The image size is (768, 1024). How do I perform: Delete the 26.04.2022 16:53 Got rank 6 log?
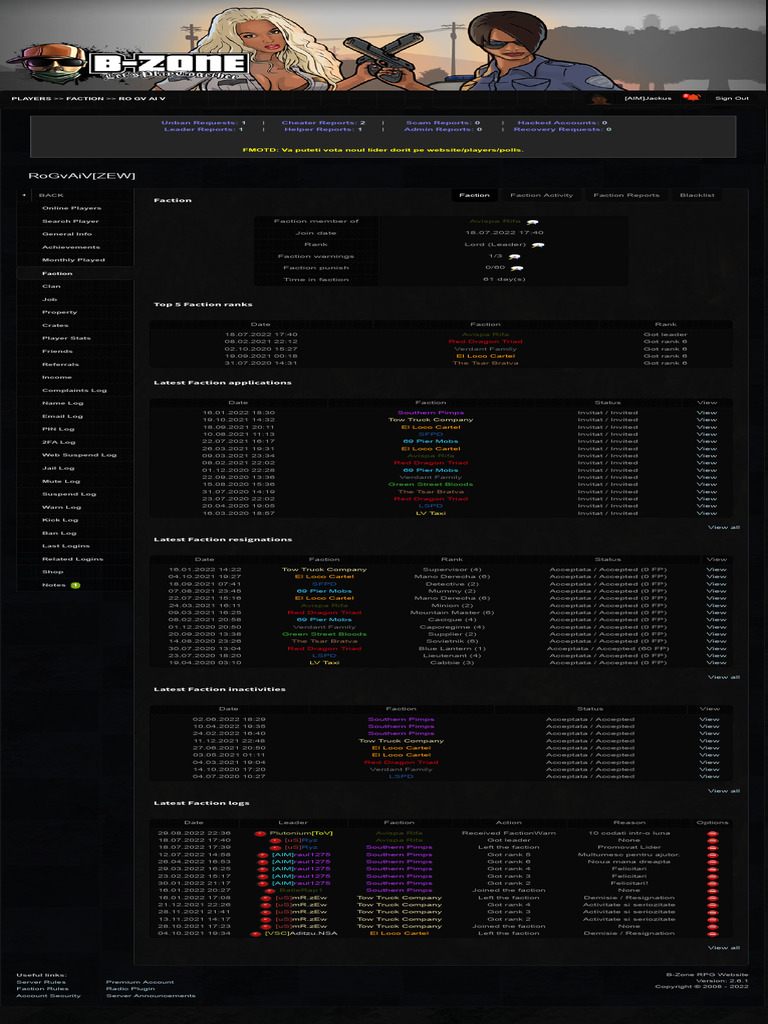coord(712,862)
